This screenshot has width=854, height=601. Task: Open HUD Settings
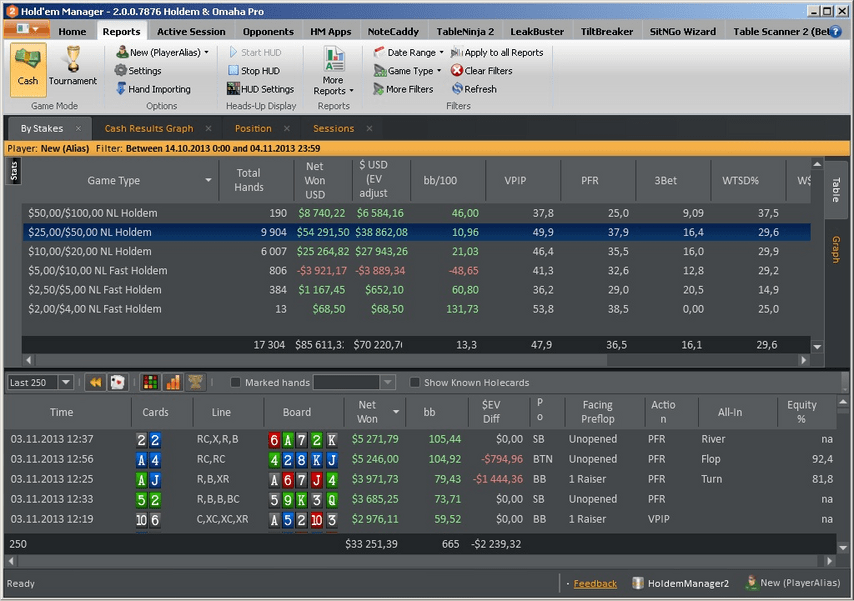tap(260, 89)
